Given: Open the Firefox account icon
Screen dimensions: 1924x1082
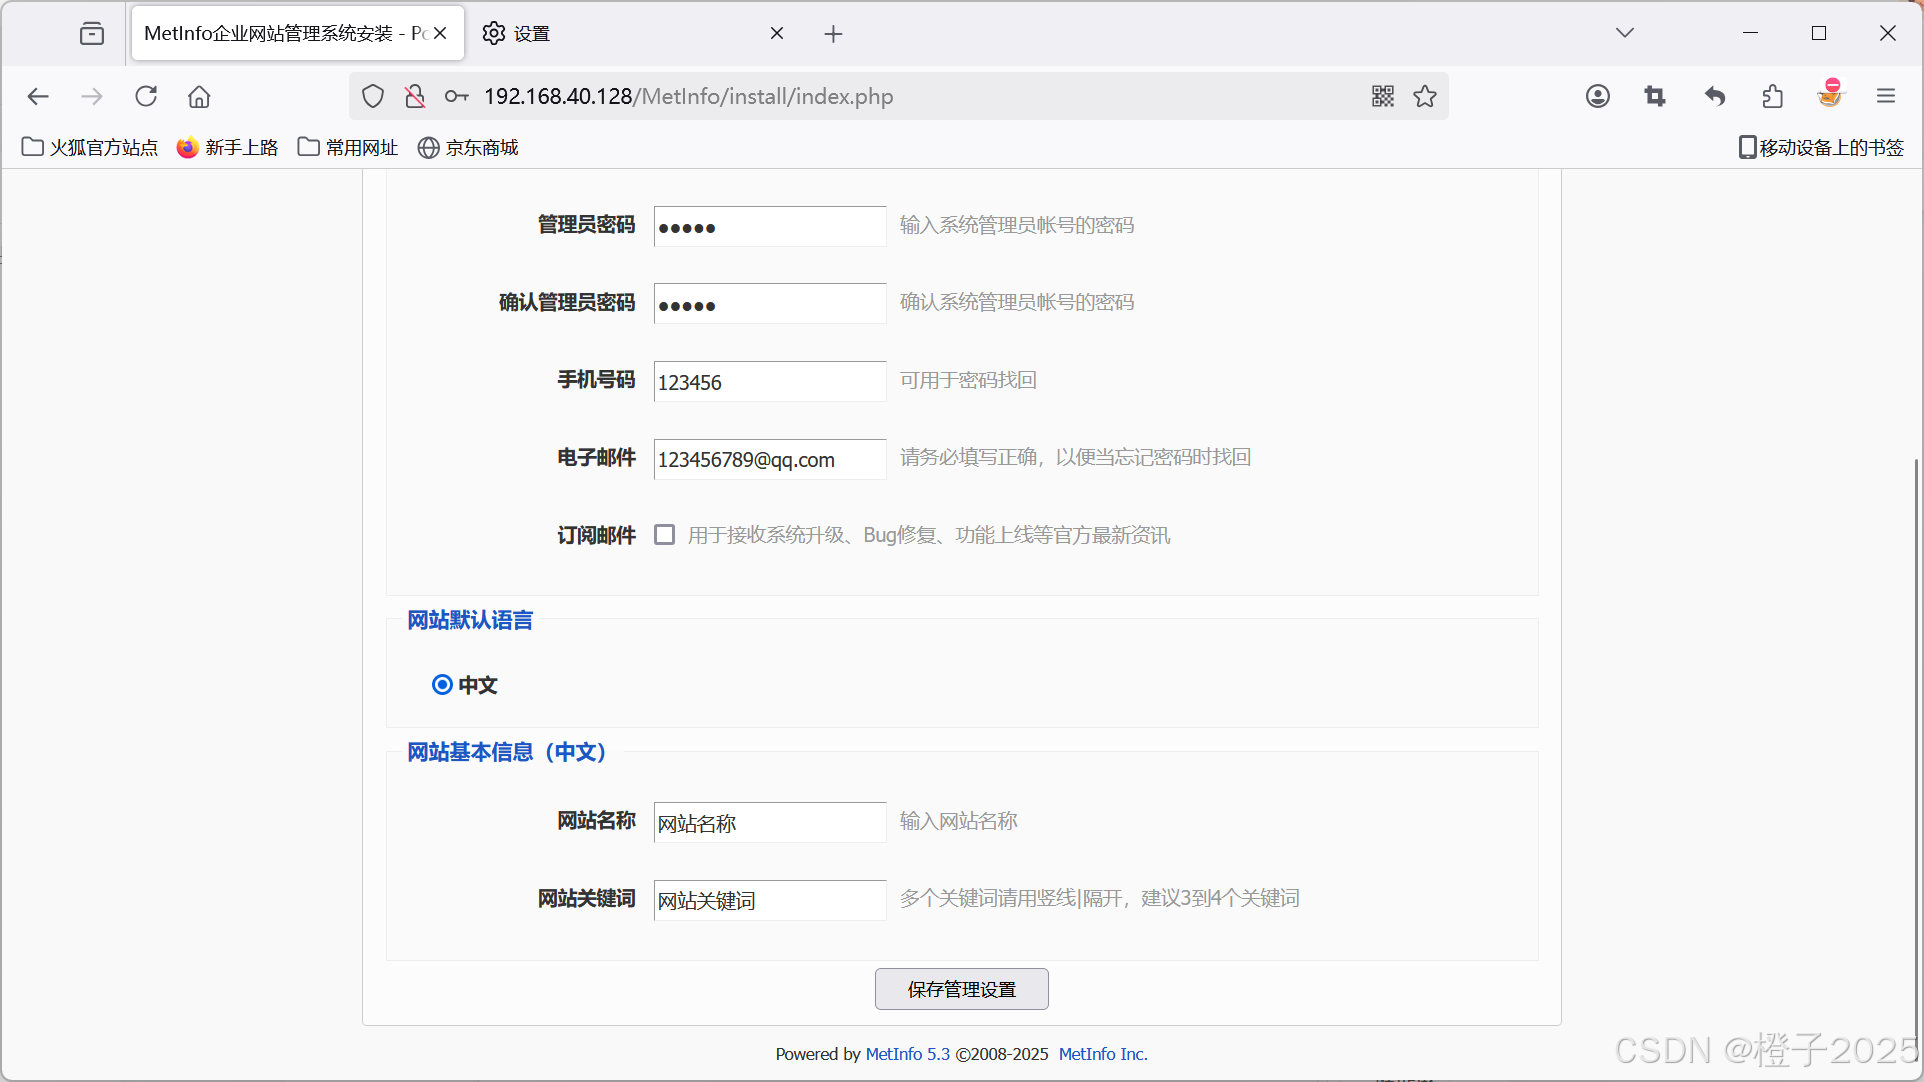Looking at the screenshot, I should click(1597, 96).
